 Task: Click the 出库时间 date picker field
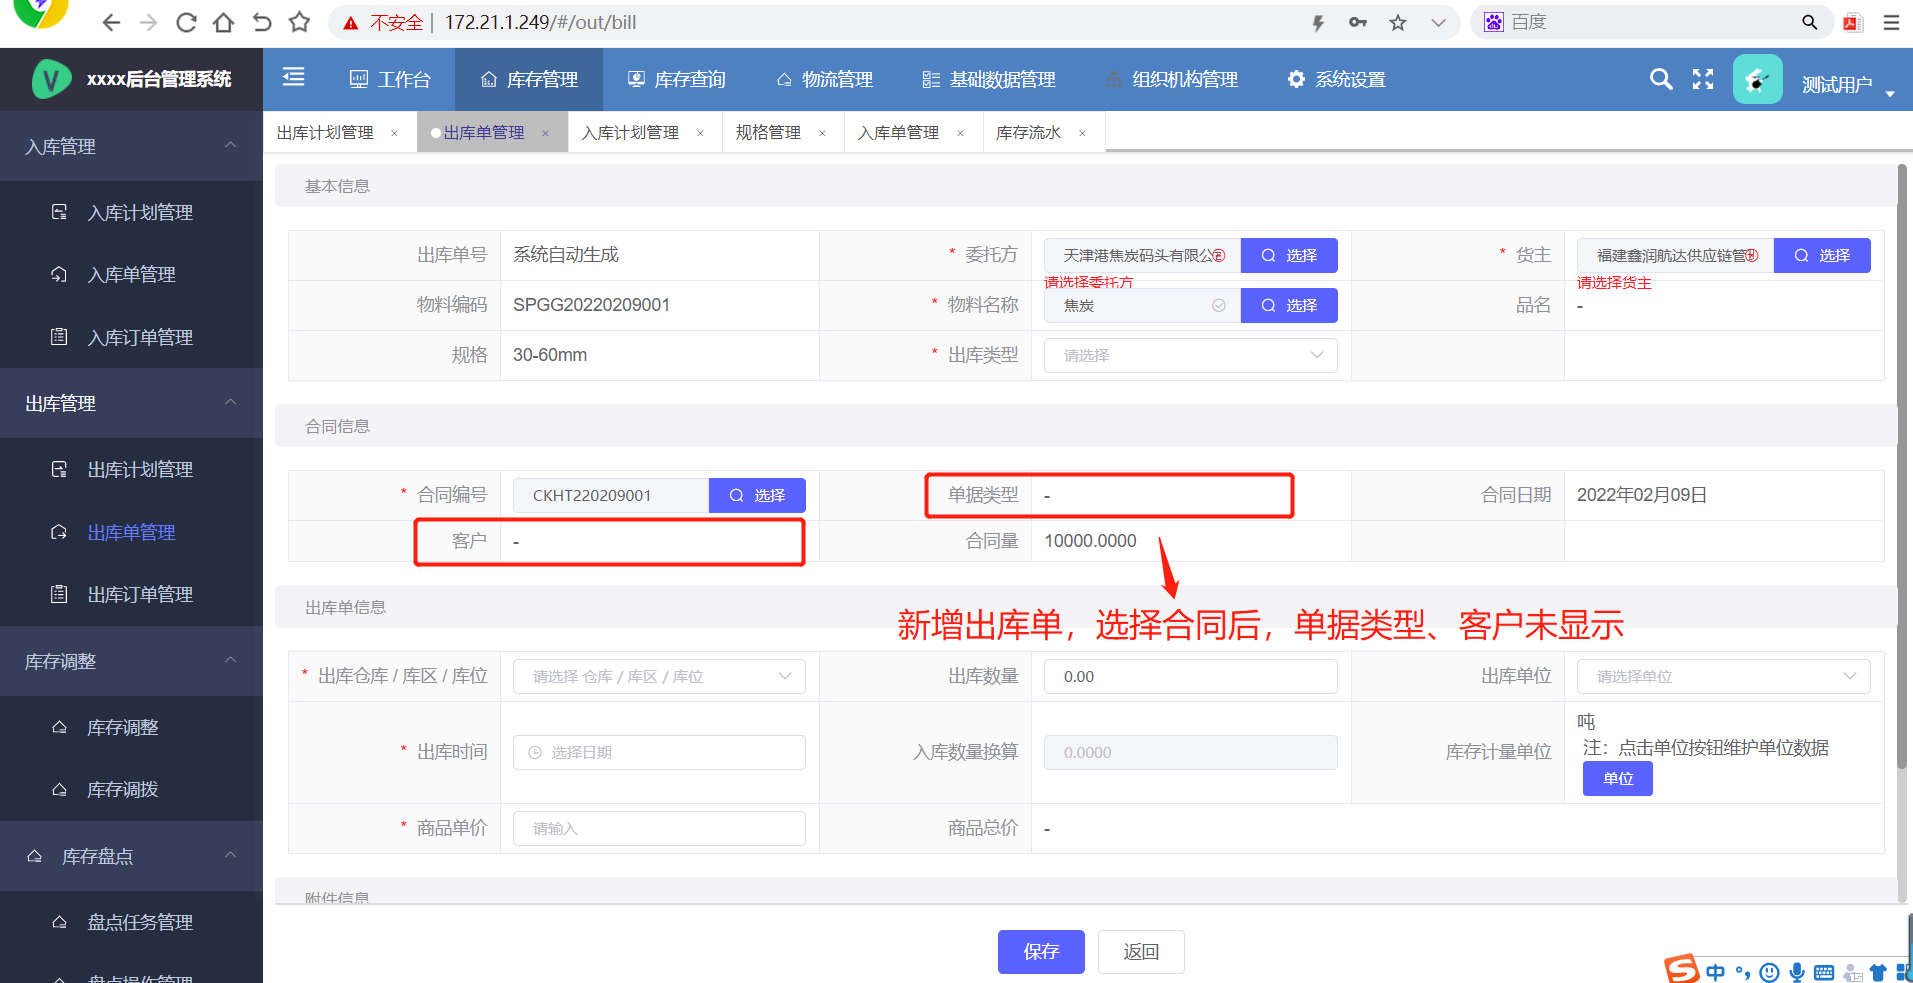[x=659, y=752]
